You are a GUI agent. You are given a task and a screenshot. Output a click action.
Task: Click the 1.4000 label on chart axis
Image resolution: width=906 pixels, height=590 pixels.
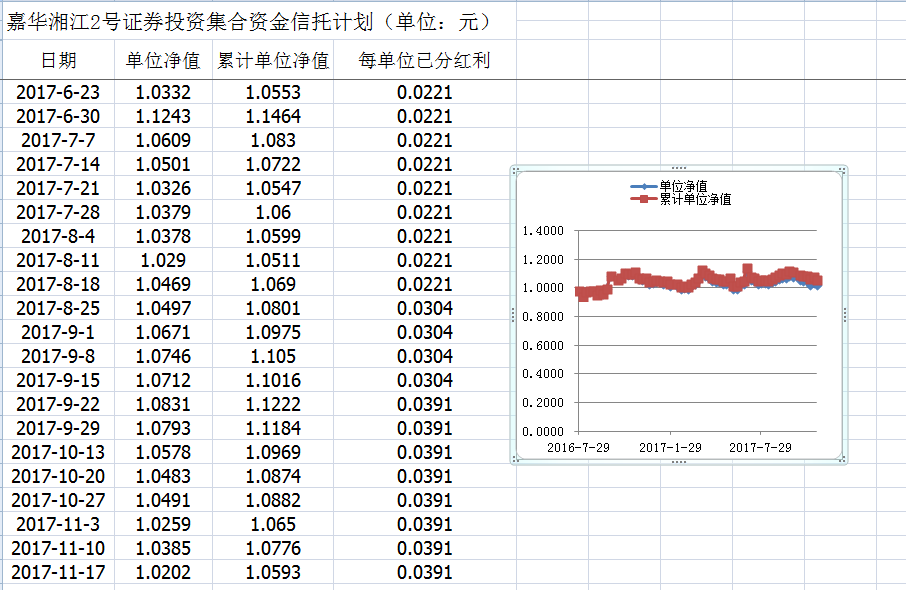coord(544,231)
